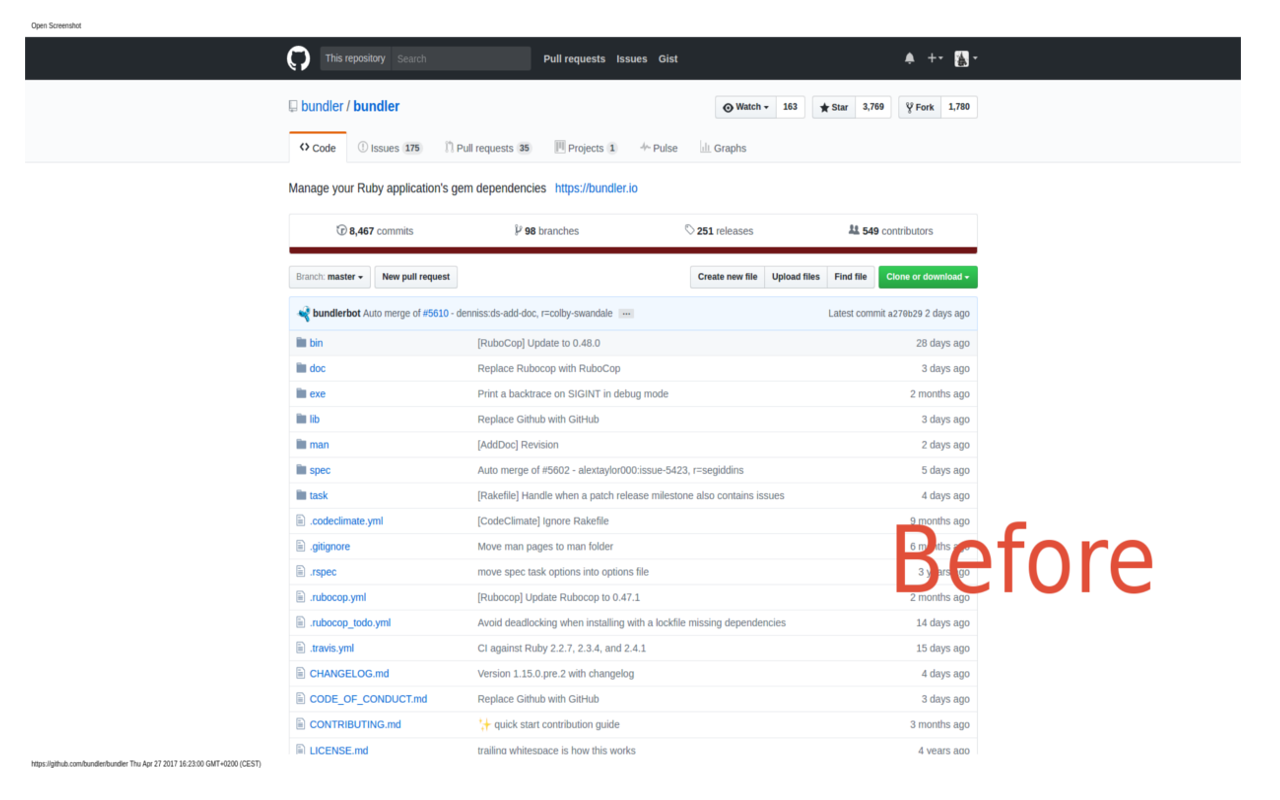The image size is (1280, 800).
Task: Focus the repository search field
Action: pyautogui.click(x=461, y=59)
